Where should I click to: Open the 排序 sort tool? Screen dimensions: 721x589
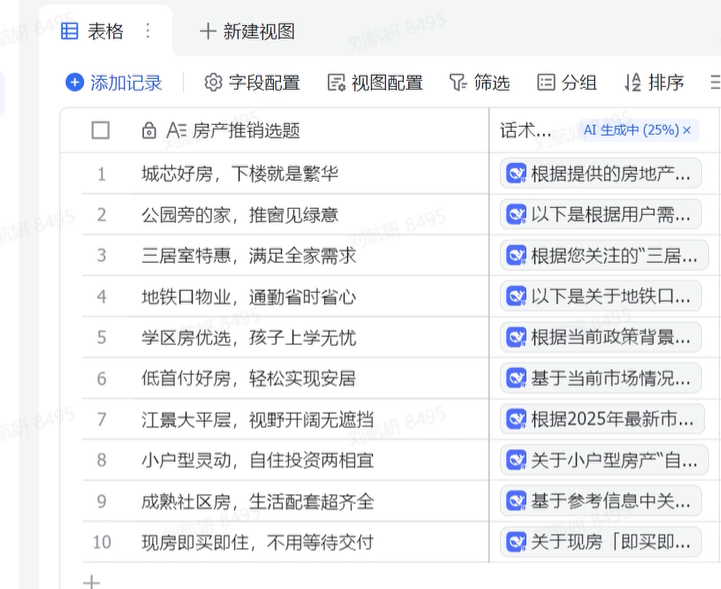click(654, 83)
